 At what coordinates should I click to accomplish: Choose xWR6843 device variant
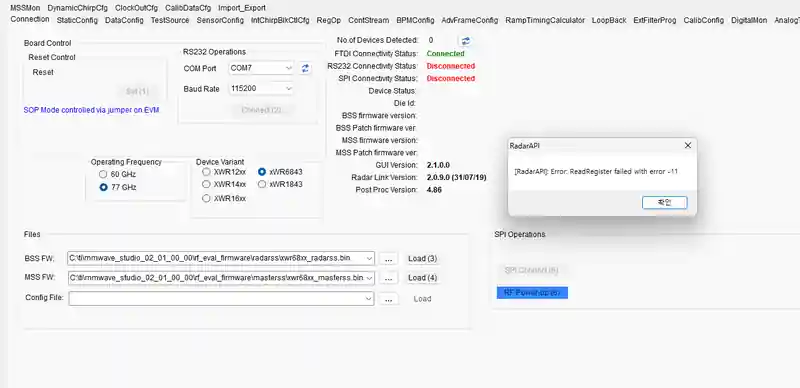point(262,172)
